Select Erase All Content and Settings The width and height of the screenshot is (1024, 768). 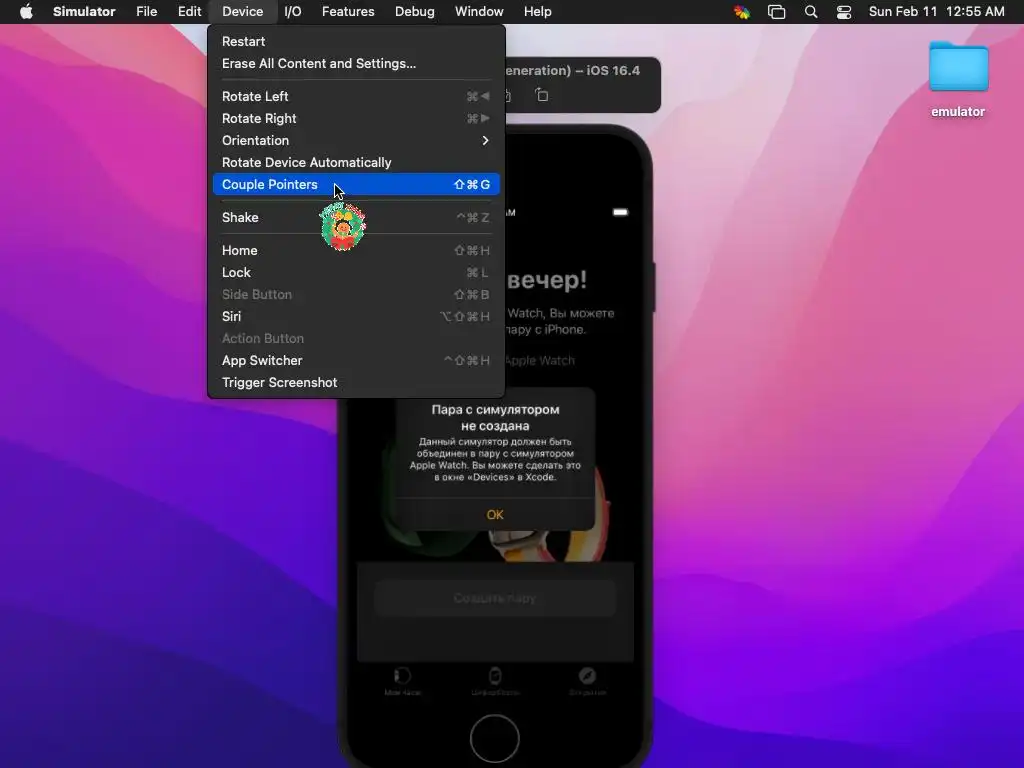(x=356, y=63)
